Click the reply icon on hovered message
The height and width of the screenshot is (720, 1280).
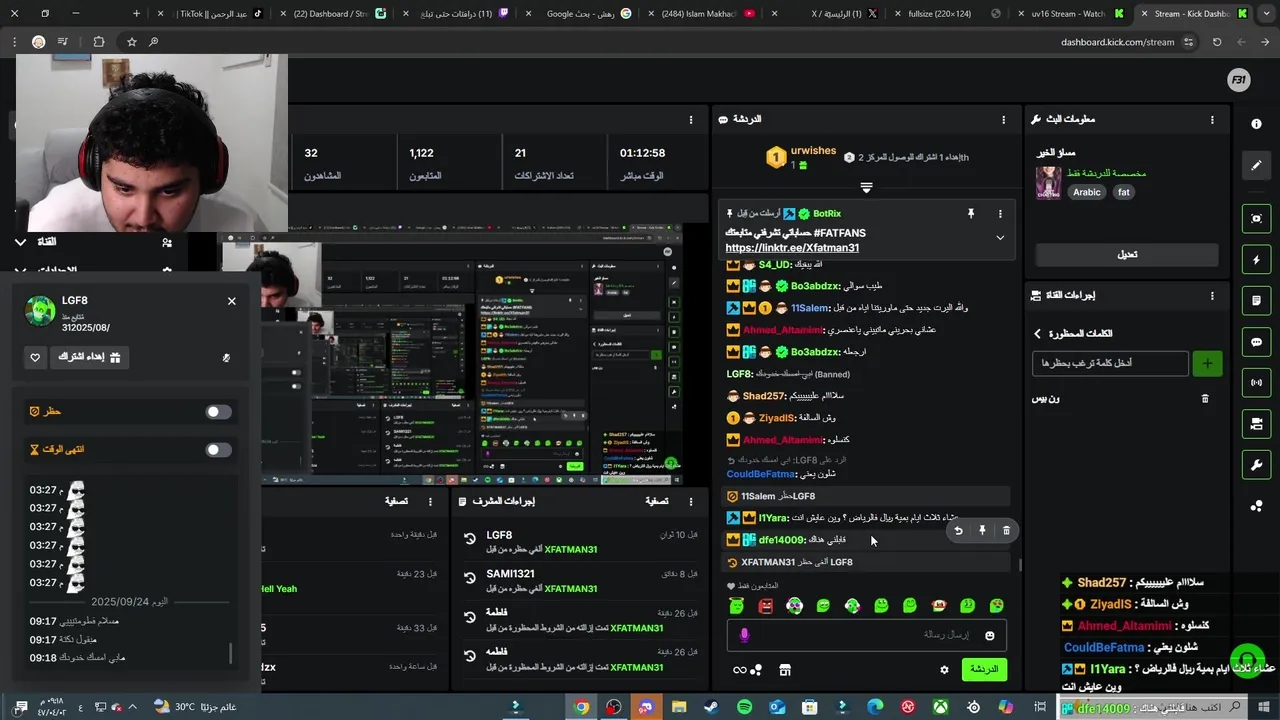click(958, 531)
